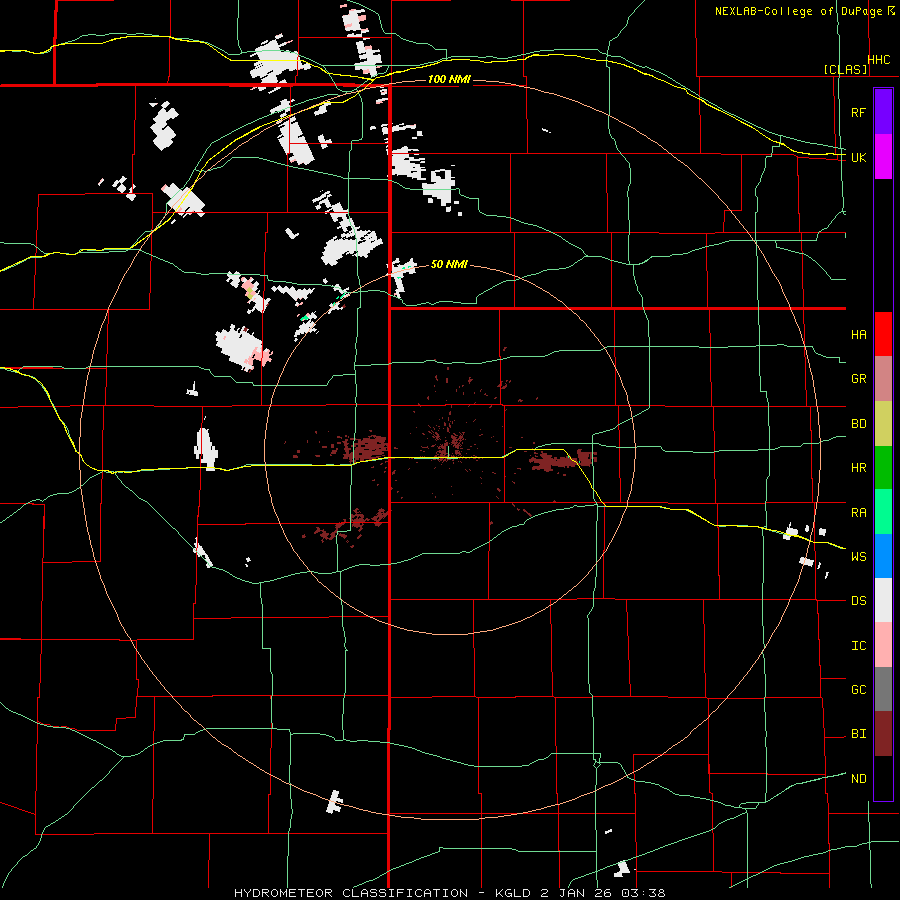
Task: Click the DS legend label
Action: (x=858, y=601)
